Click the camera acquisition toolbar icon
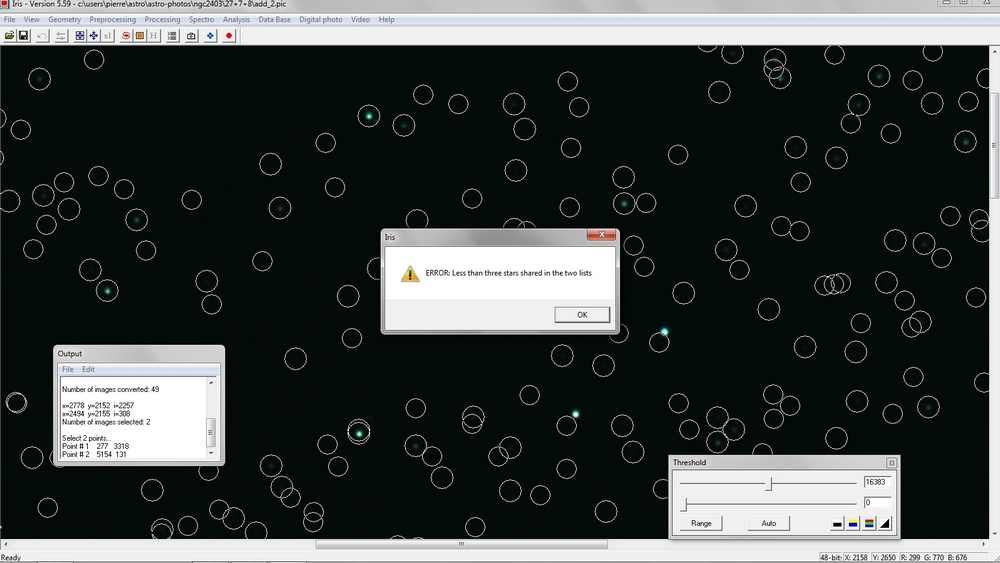The height and width of the screenshot is (563, 1000). [x=191, y=36]
